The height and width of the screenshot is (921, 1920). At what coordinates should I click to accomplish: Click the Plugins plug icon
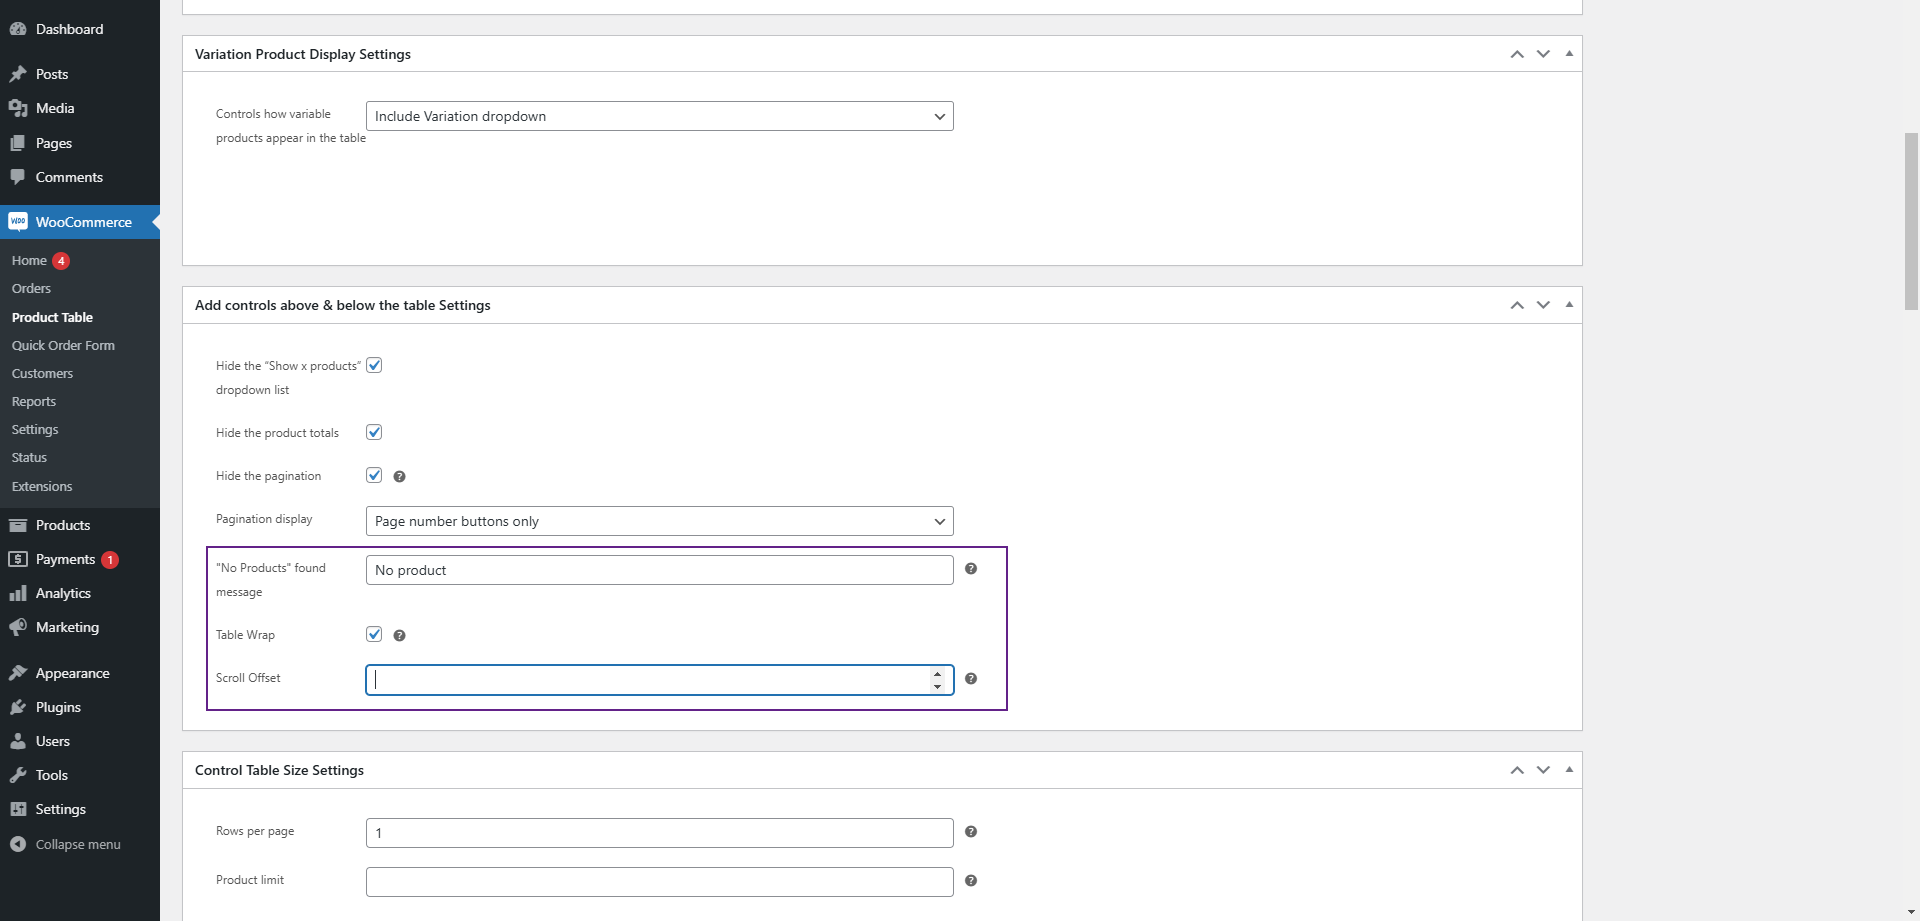tap(18, 707)
